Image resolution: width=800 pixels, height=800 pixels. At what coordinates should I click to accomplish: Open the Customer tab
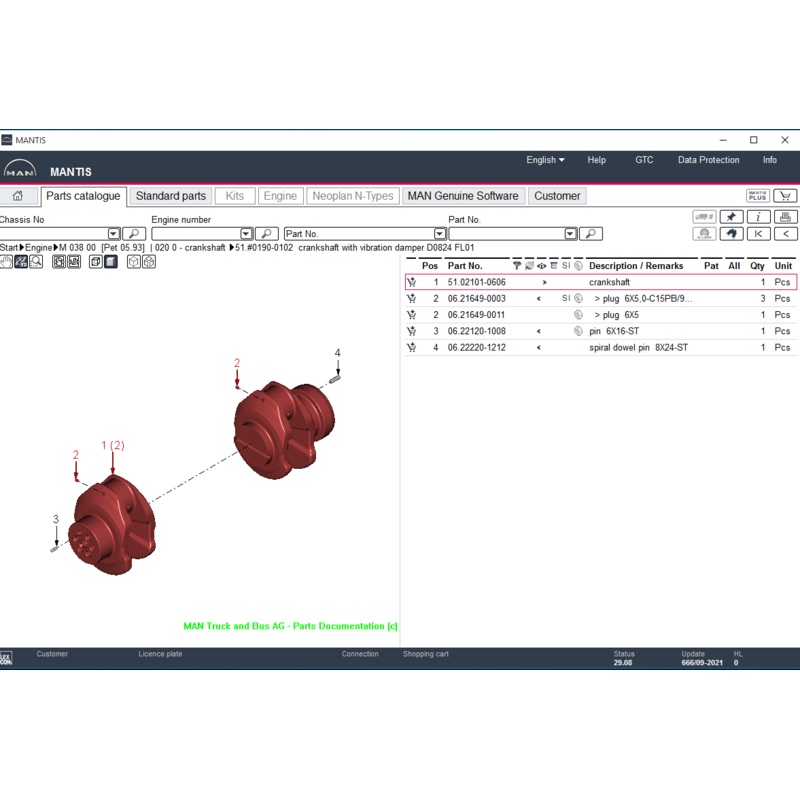tap(557, 196)
